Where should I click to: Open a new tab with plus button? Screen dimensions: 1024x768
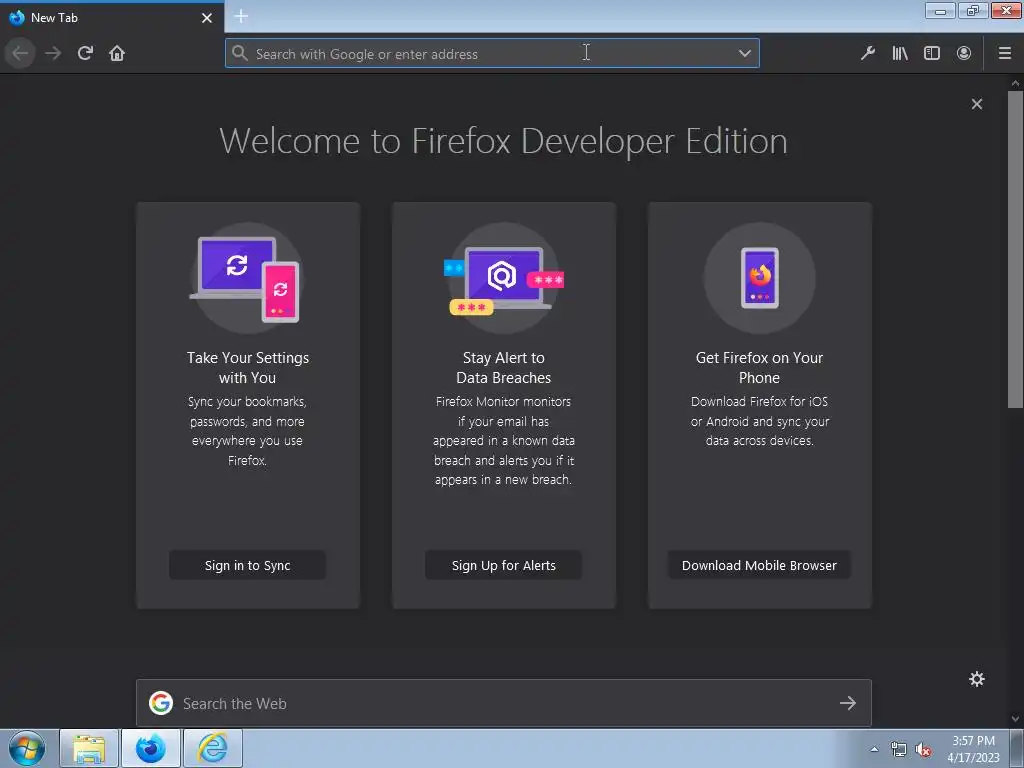click(241, 16)
